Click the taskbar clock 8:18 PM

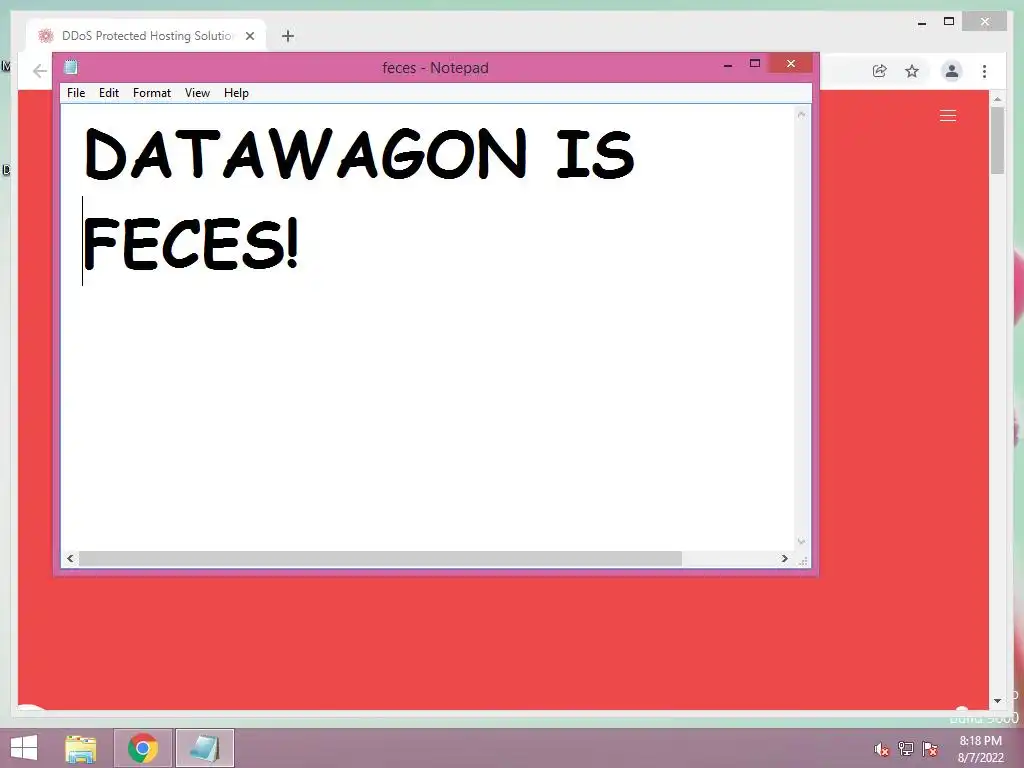pos(980,741)
